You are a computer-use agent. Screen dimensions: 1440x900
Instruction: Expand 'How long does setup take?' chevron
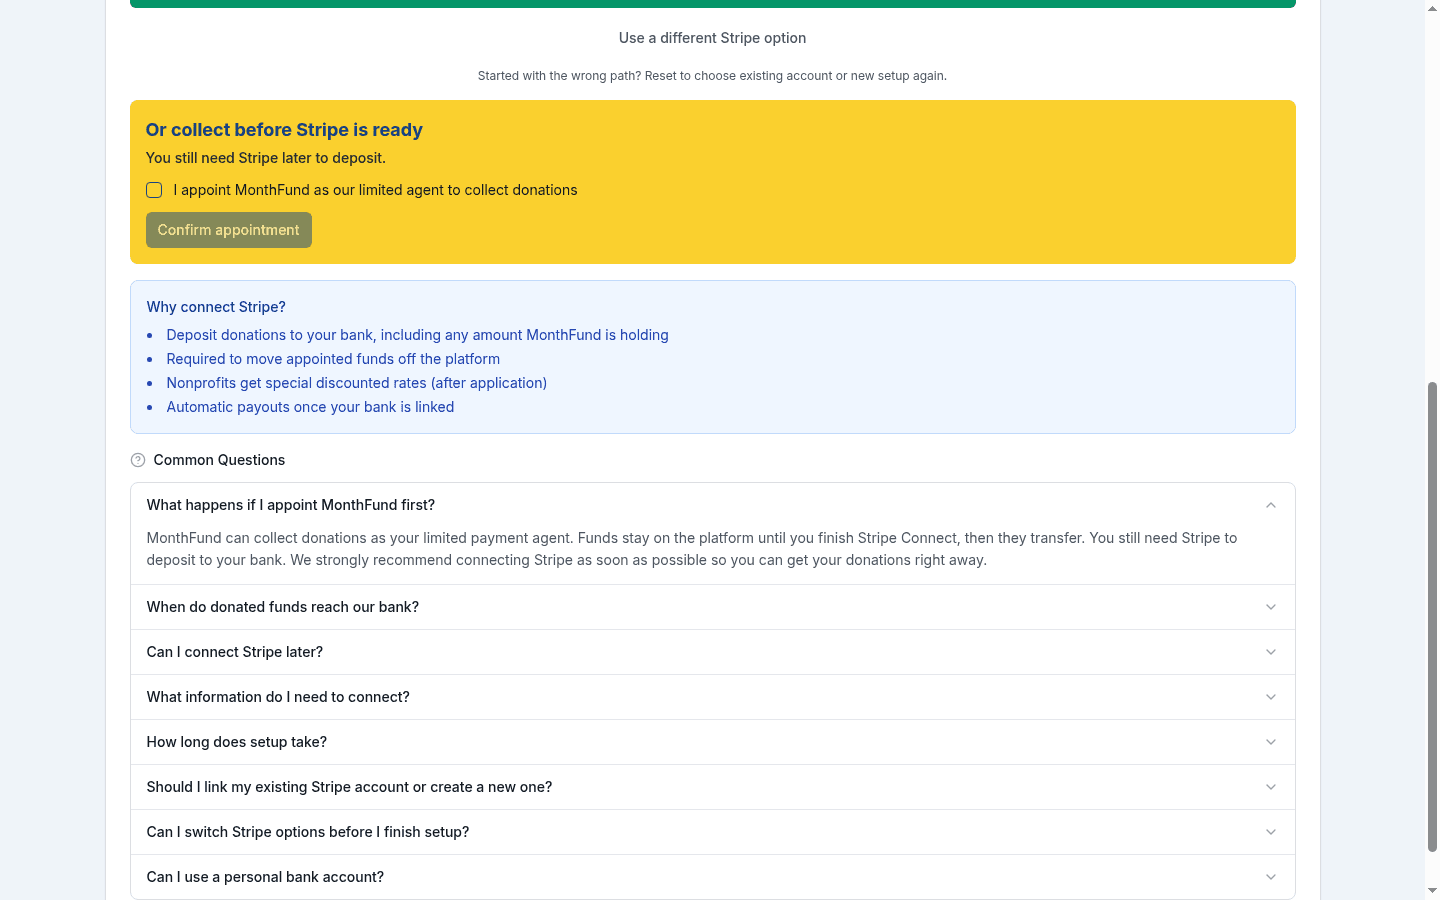(x=1271, y=742)
